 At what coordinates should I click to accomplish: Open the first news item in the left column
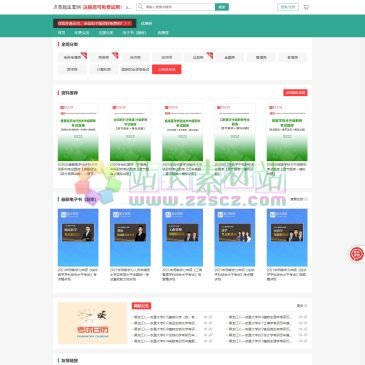[166, 317]
